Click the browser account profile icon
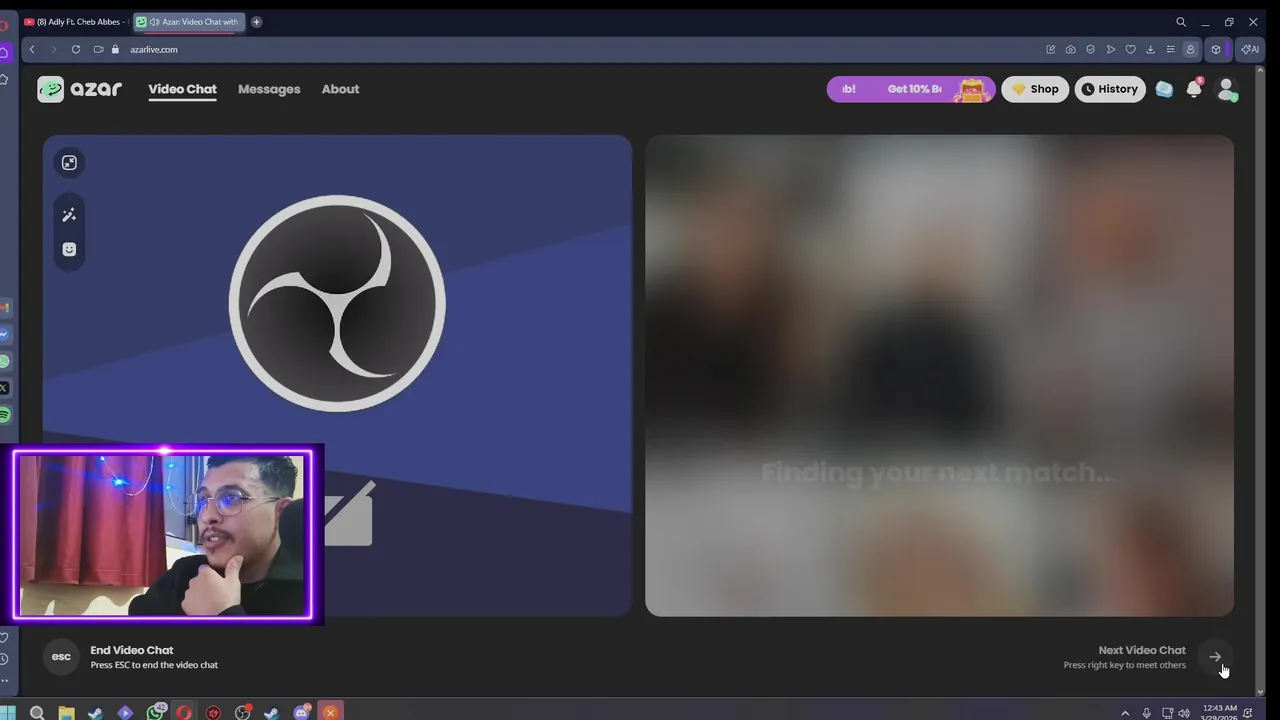The image size is (1280, 720). point(1190,49)
